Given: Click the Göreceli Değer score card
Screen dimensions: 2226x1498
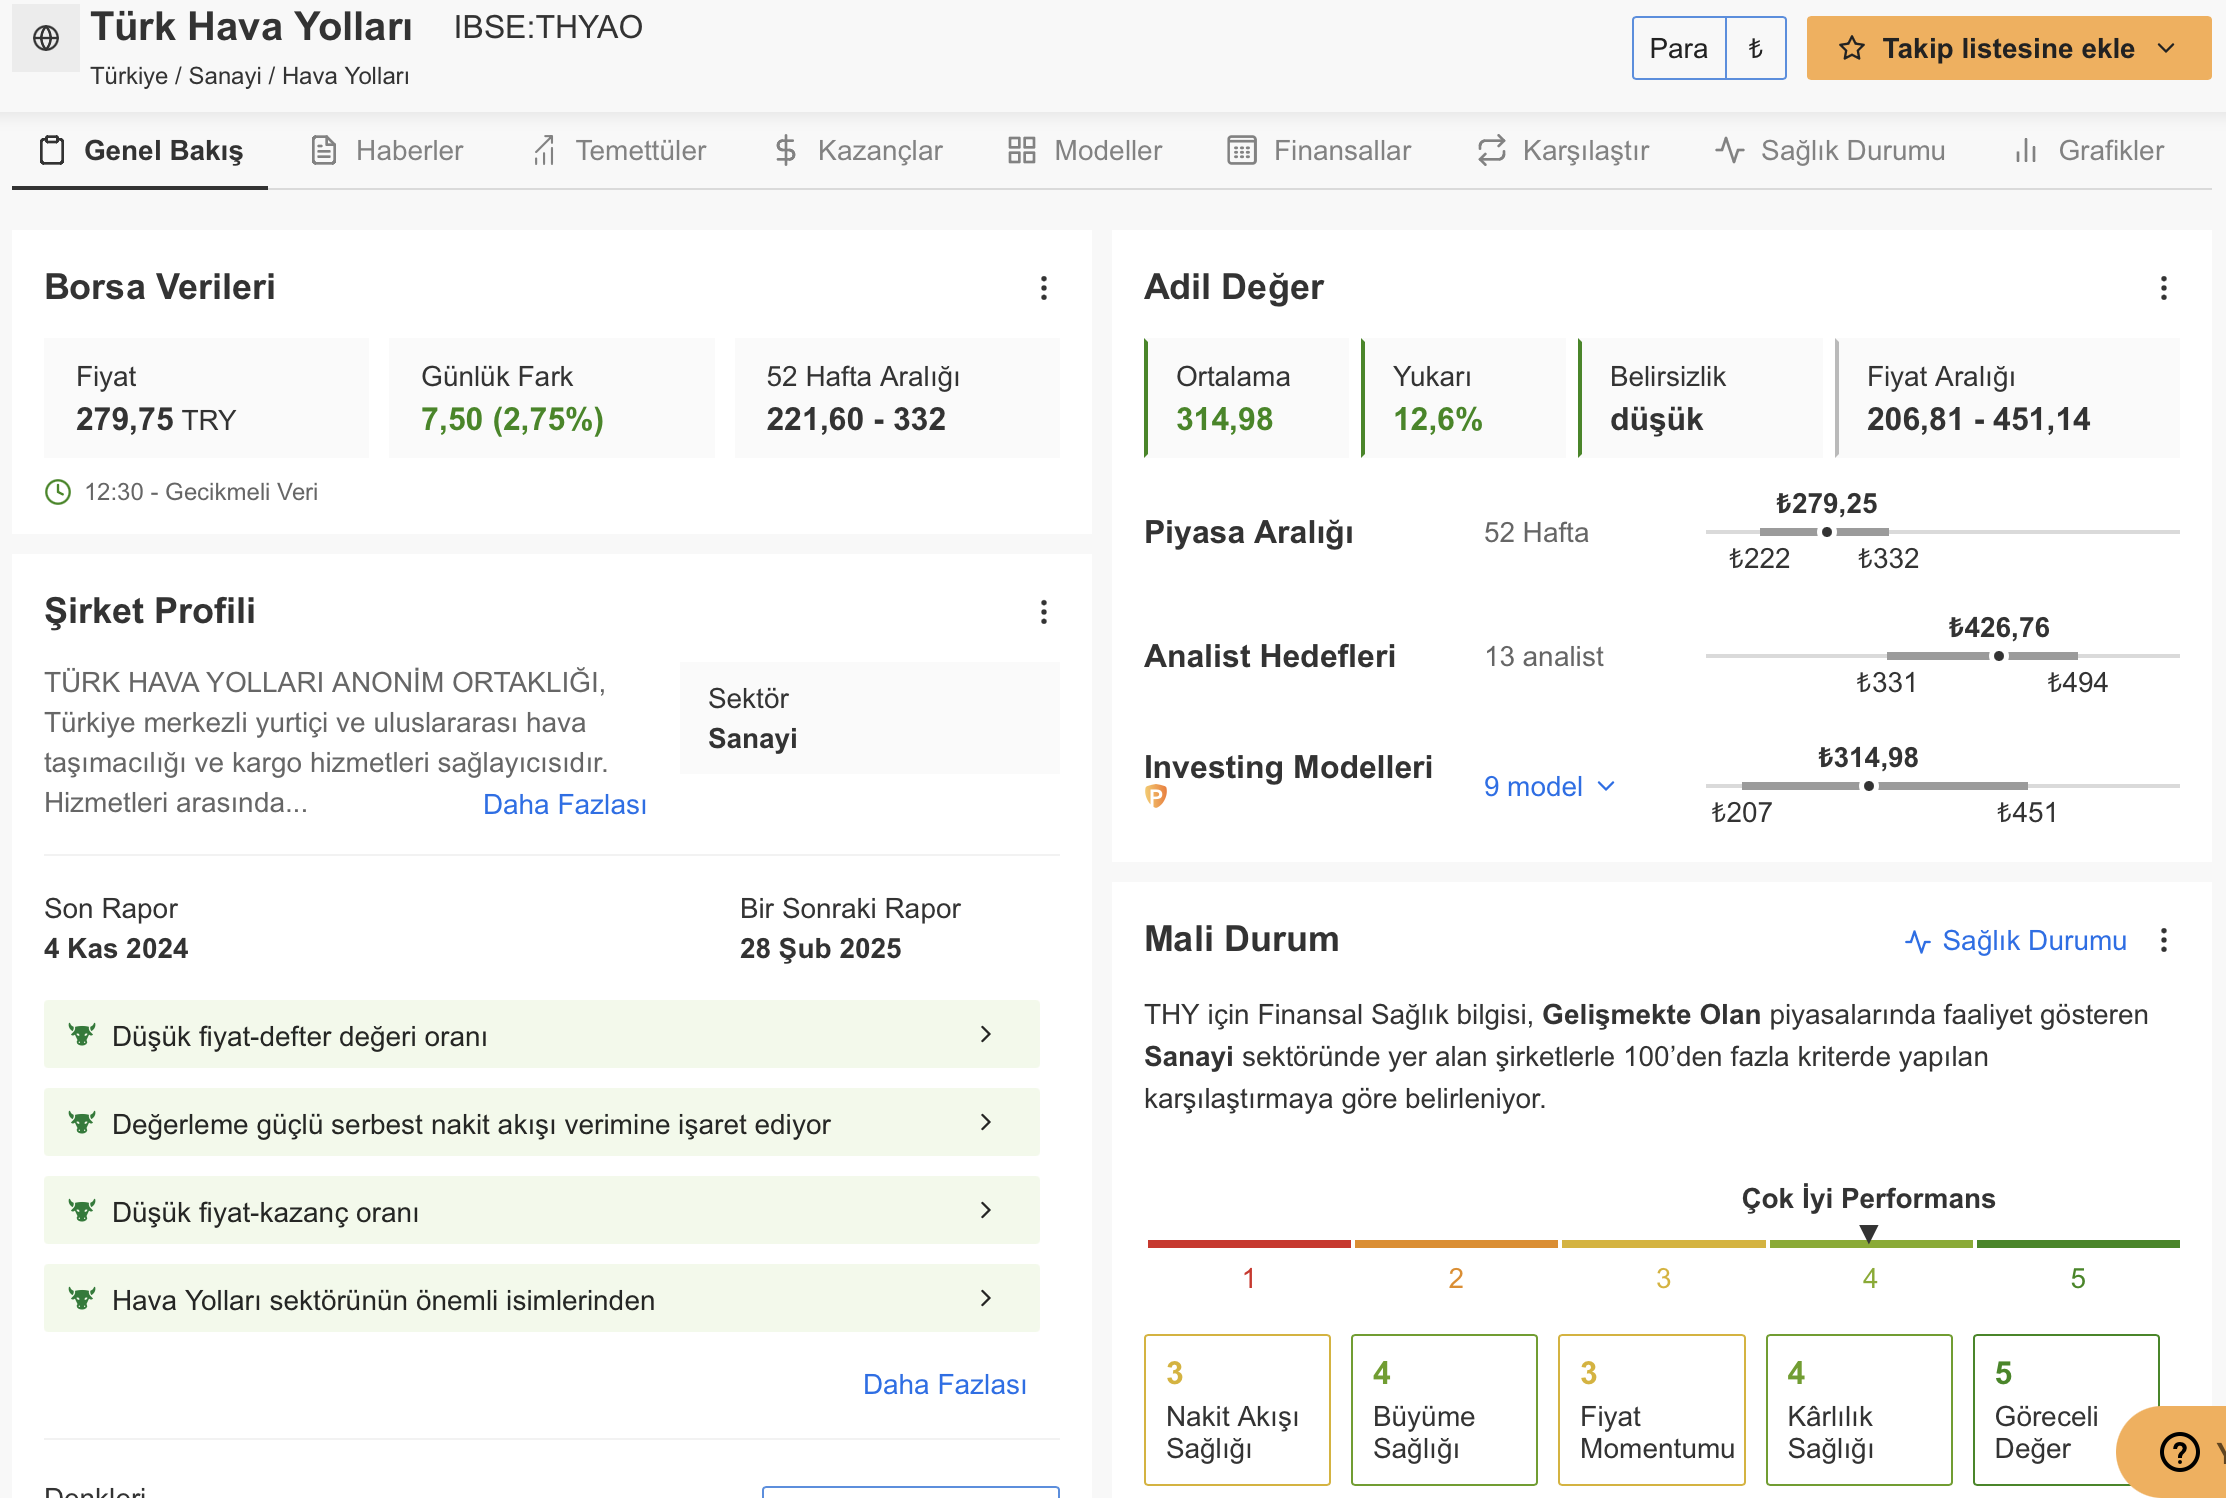Looking at the screenshot, I should pyautogui.click(x=2066, y=1410).
